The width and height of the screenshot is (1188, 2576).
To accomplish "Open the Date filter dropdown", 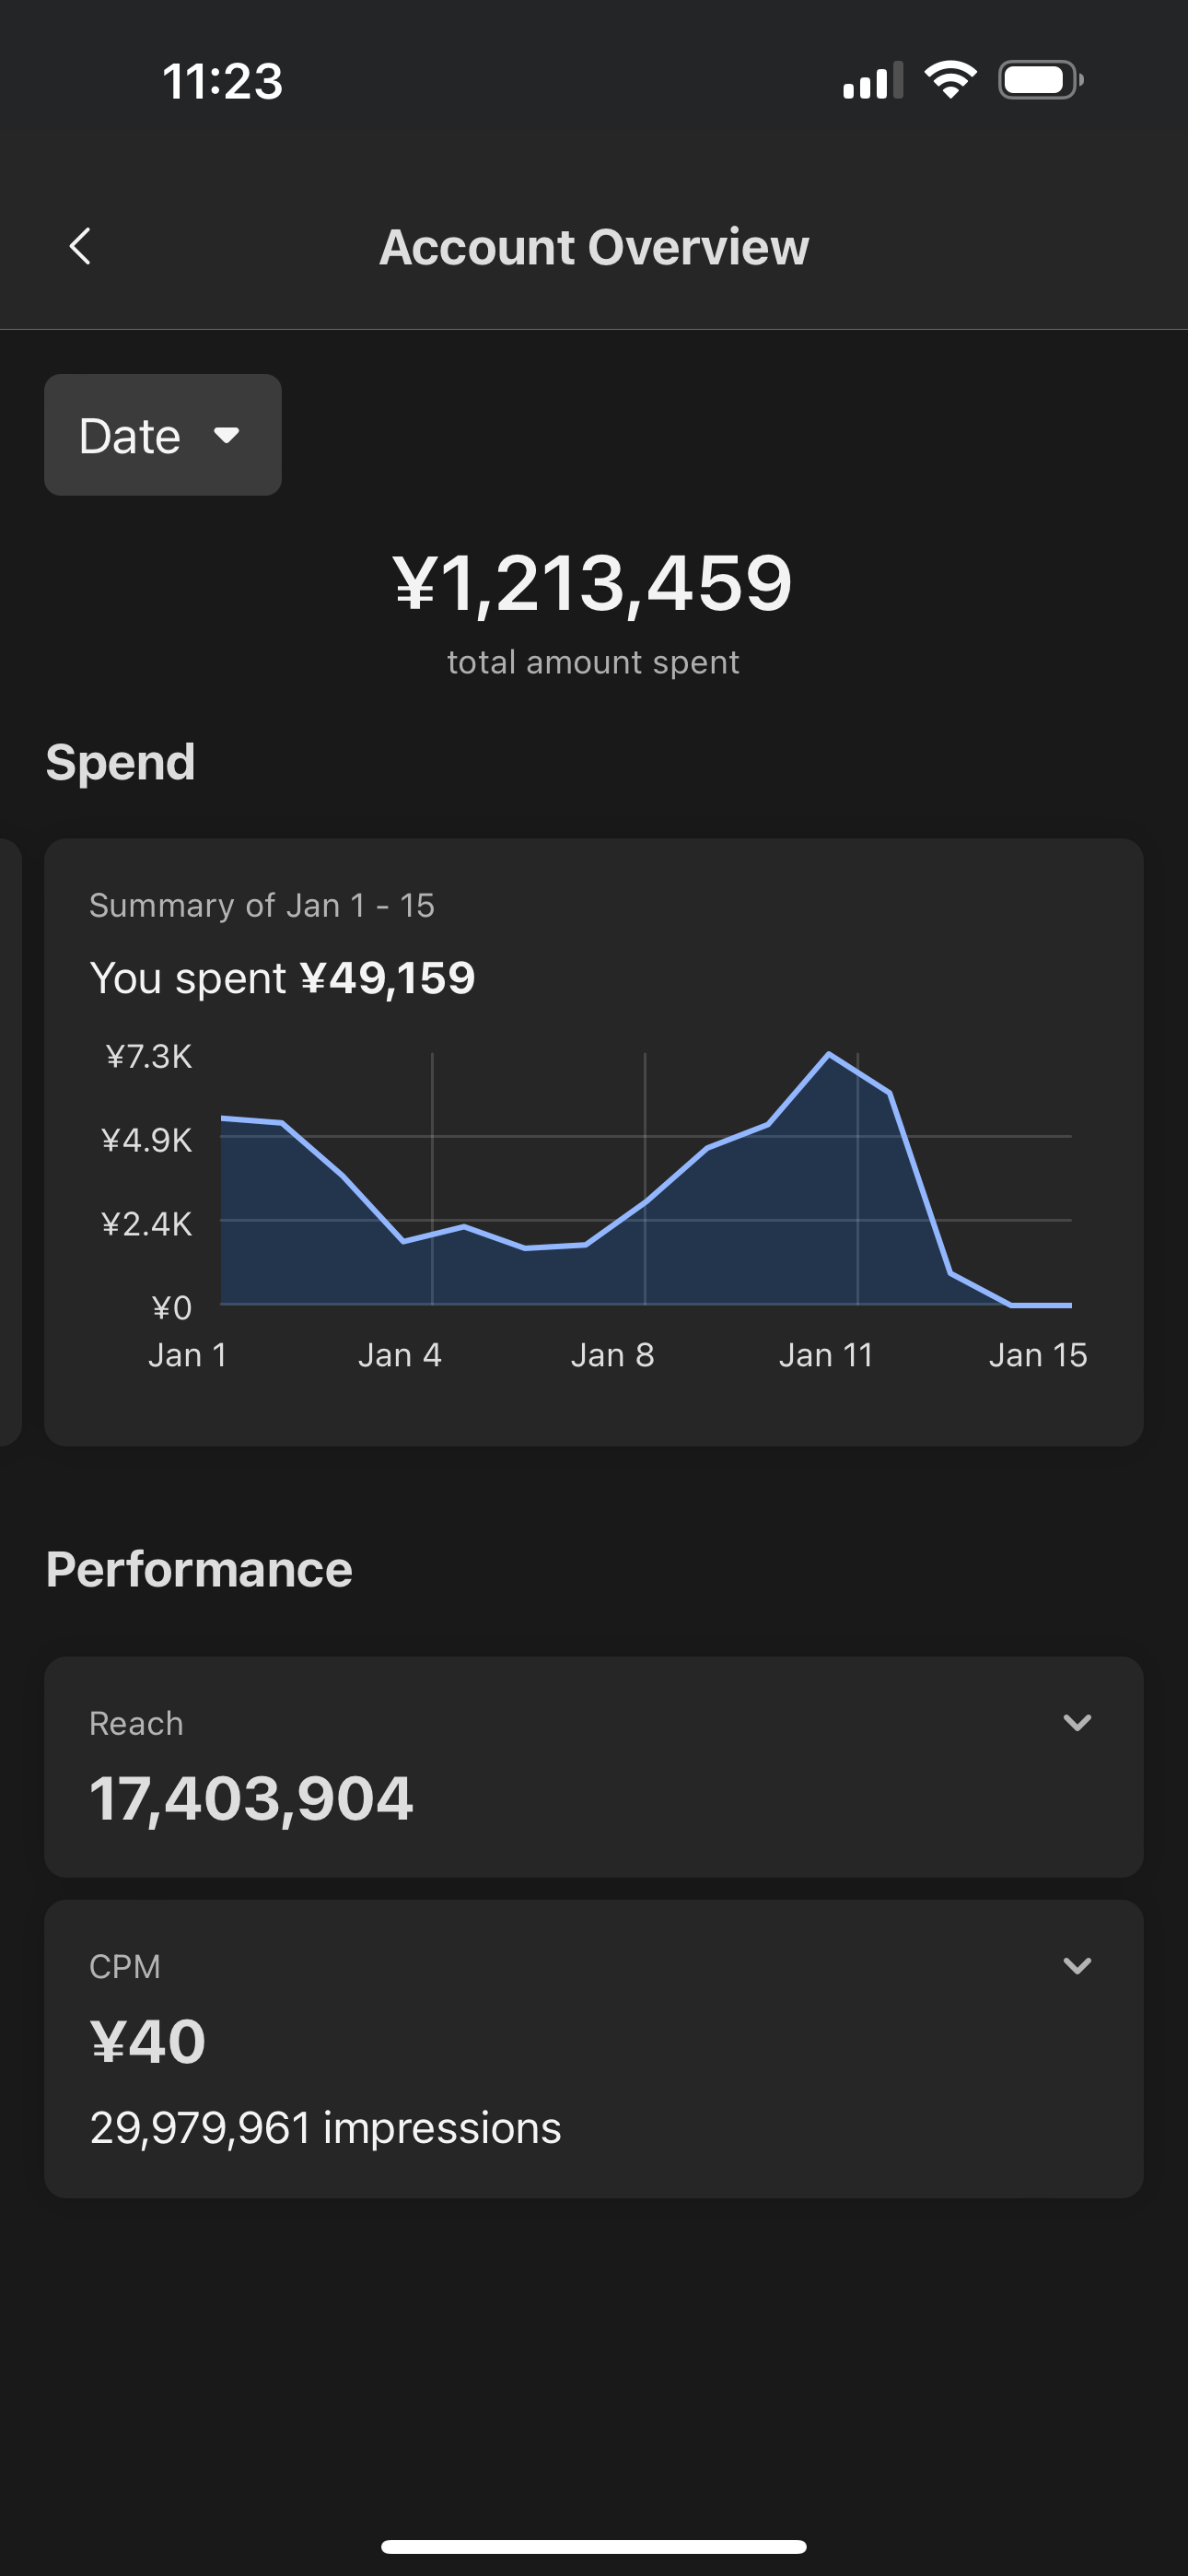I will (x=162, y=435).
